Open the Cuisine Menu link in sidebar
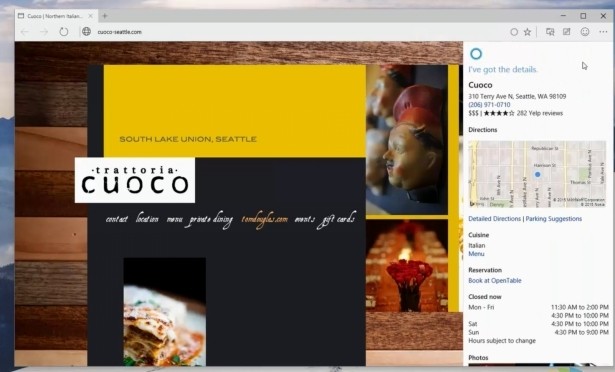Screen dimensions: 615x372 tap(476, 254)
